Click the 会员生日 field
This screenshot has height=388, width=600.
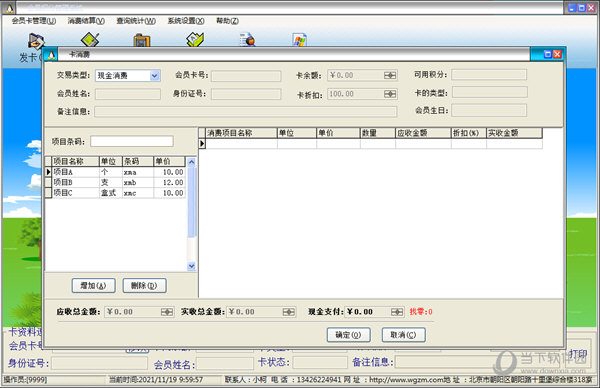489,110
